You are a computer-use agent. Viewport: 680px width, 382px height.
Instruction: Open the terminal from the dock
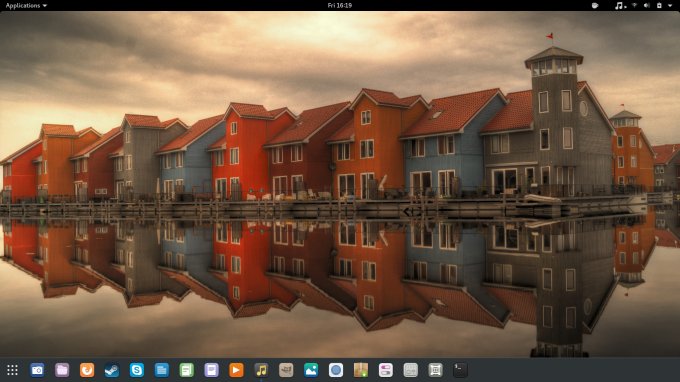pos(460,370)
